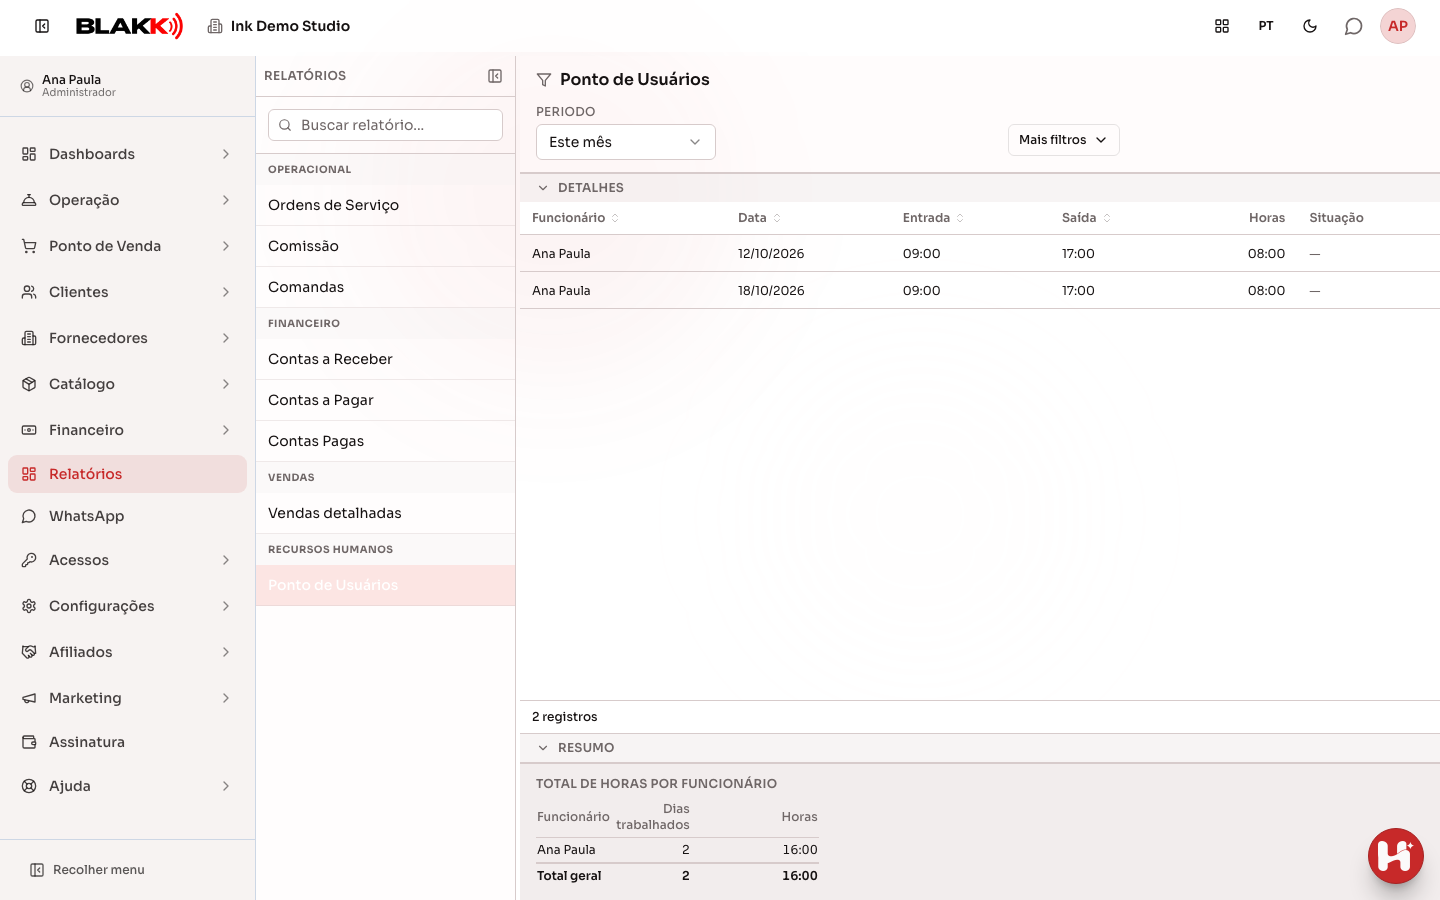Expand the Clientes sidebar menu
The height and width of the screenshot is (900, 1440).
click(127, 292)
